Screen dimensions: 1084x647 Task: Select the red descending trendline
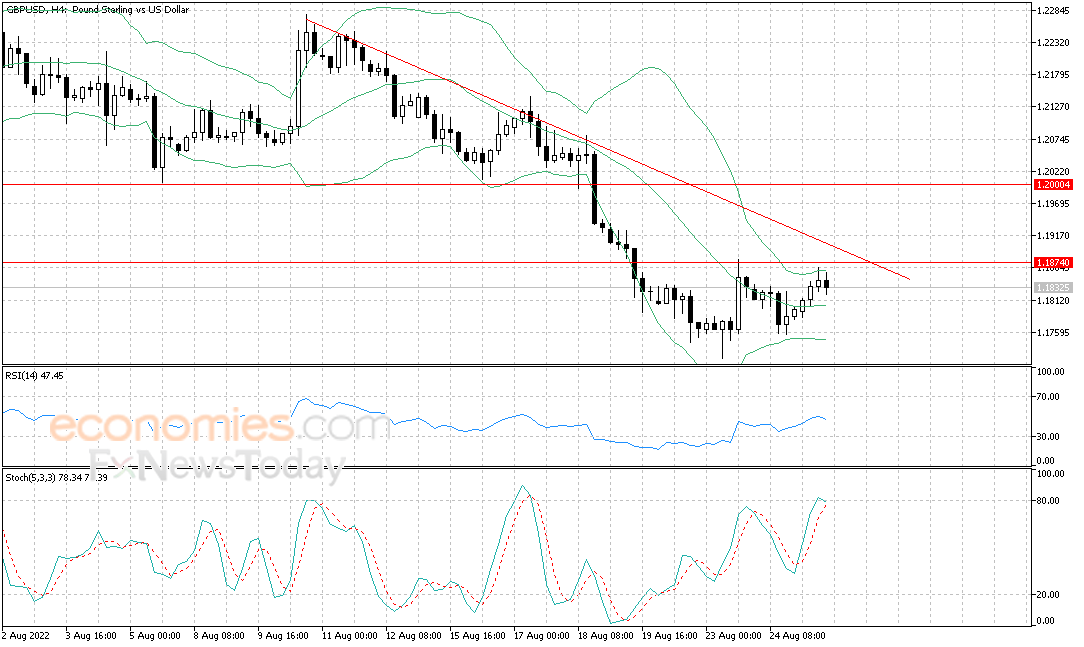607,148
